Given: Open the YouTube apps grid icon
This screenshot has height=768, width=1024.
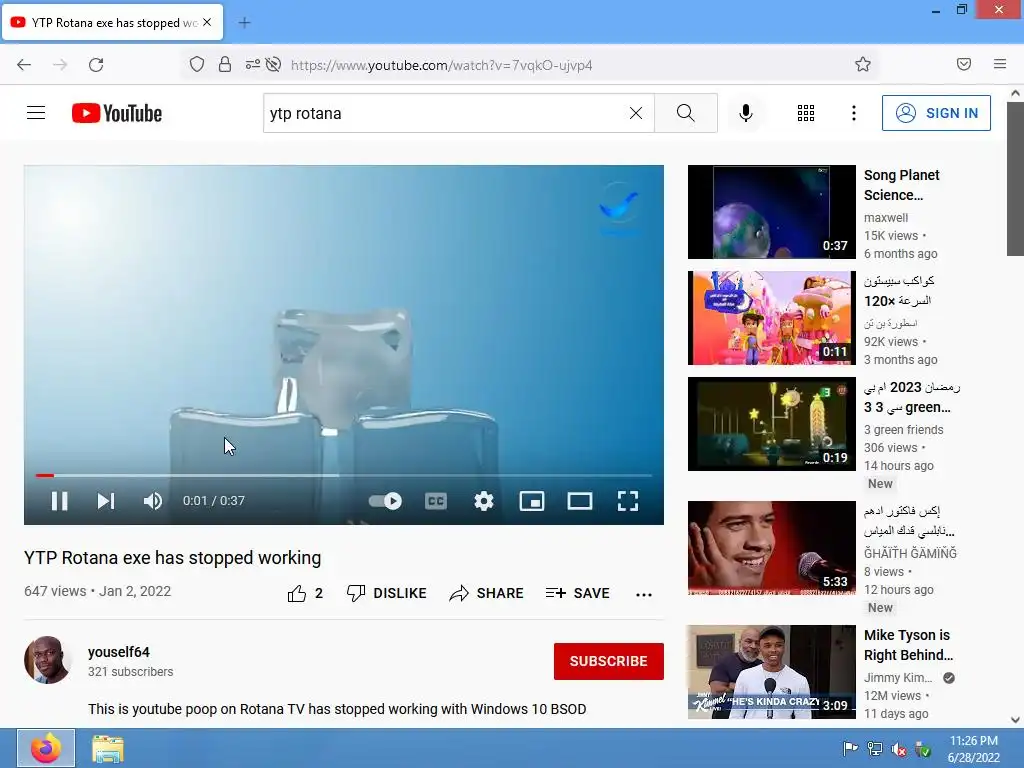Looking at the screenshot, I should pyautogui.click(x=806, y=113).
